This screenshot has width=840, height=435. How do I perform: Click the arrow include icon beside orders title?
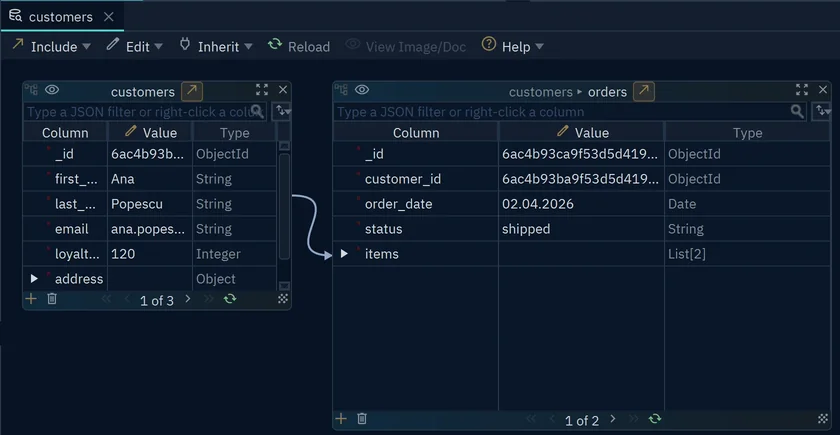pyautogui.click(x=644, y=92)
